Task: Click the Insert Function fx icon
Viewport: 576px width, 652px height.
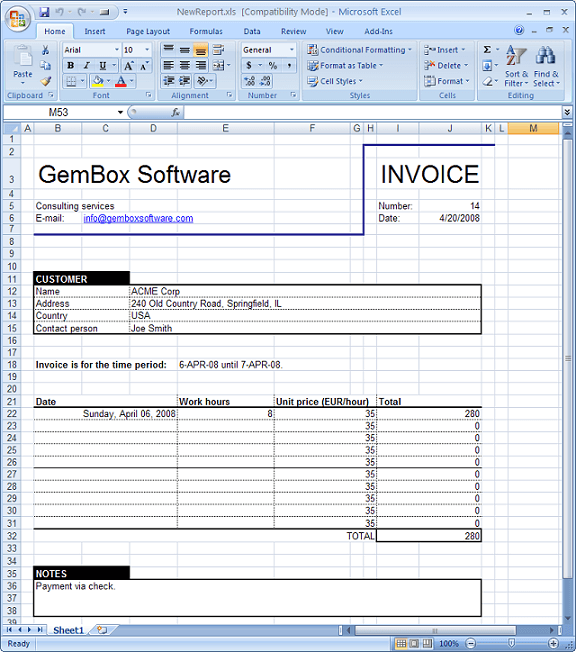Action: point(176,112)
